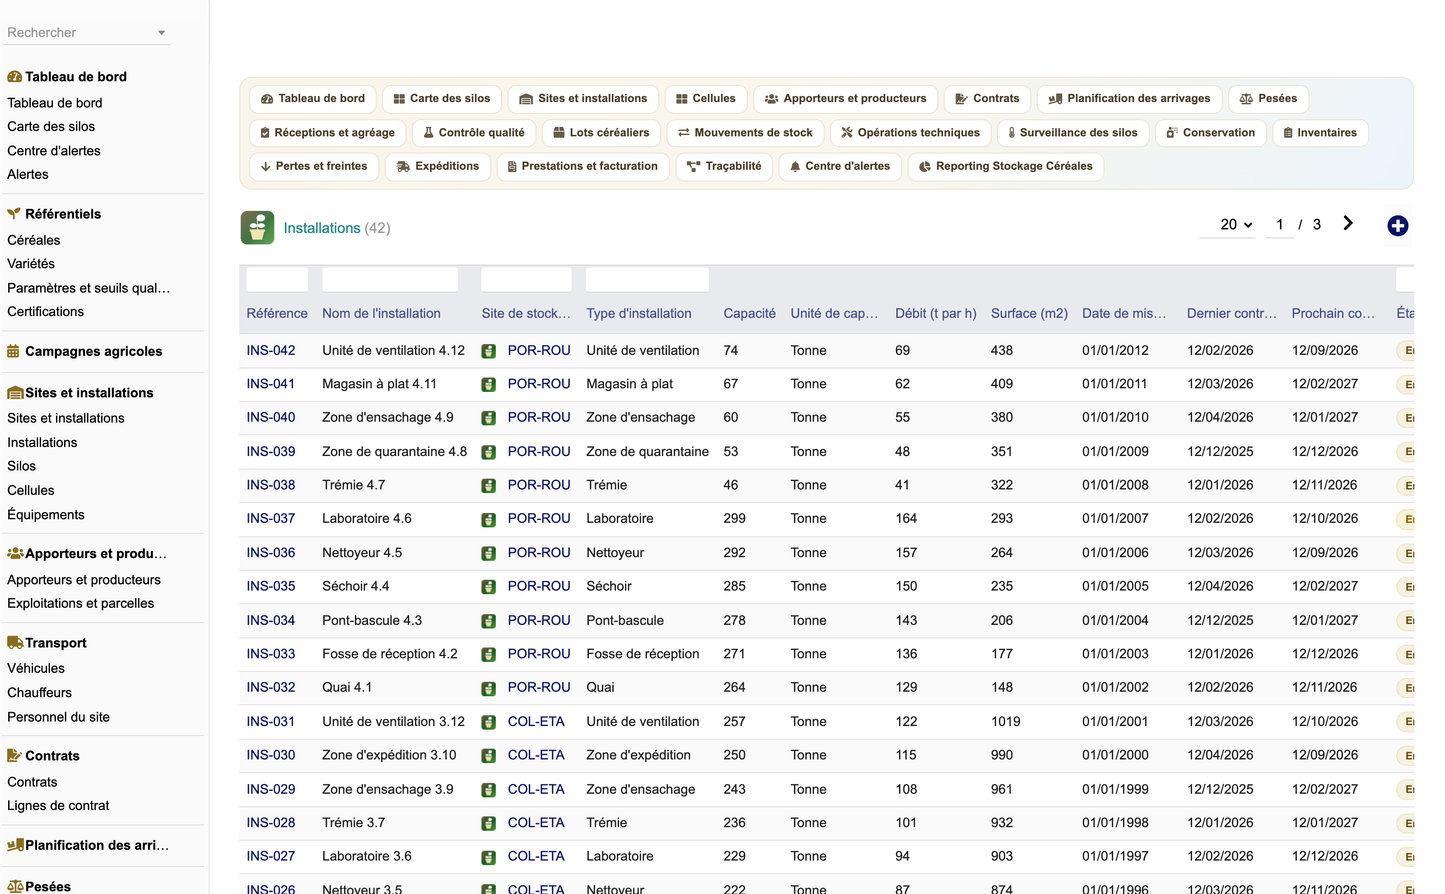Go to next page with chevron arrow
The width and height of the screenshot is (1445, 894).
(1348, 224)
